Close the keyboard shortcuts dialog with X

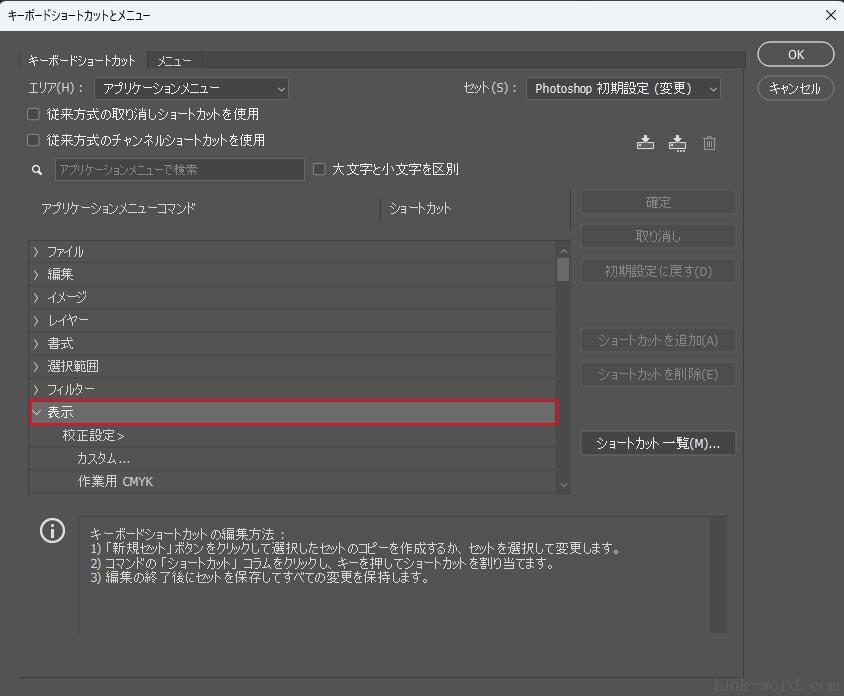829,15
